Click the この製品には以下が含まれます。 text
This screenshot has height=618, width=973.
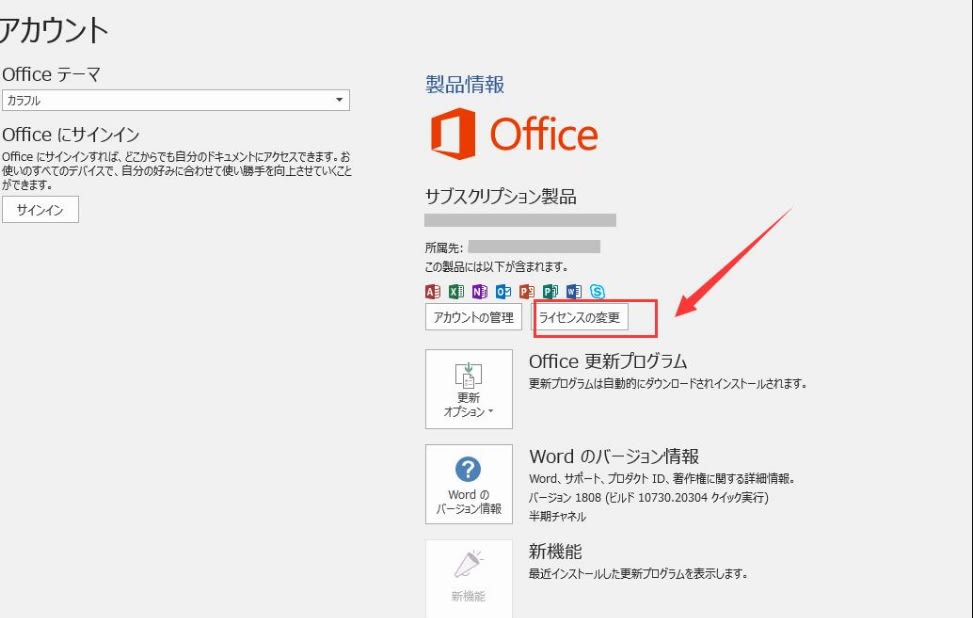pyautogui.click(x=496, y=267)
